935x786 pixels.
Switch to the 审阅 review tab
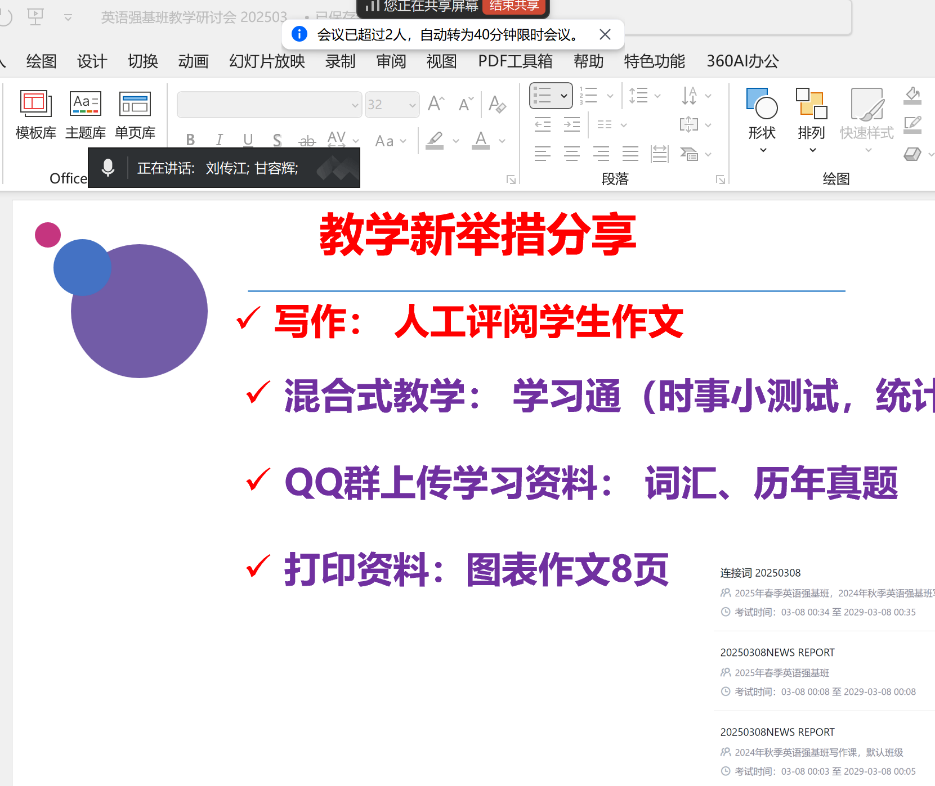tap(391, 61)
